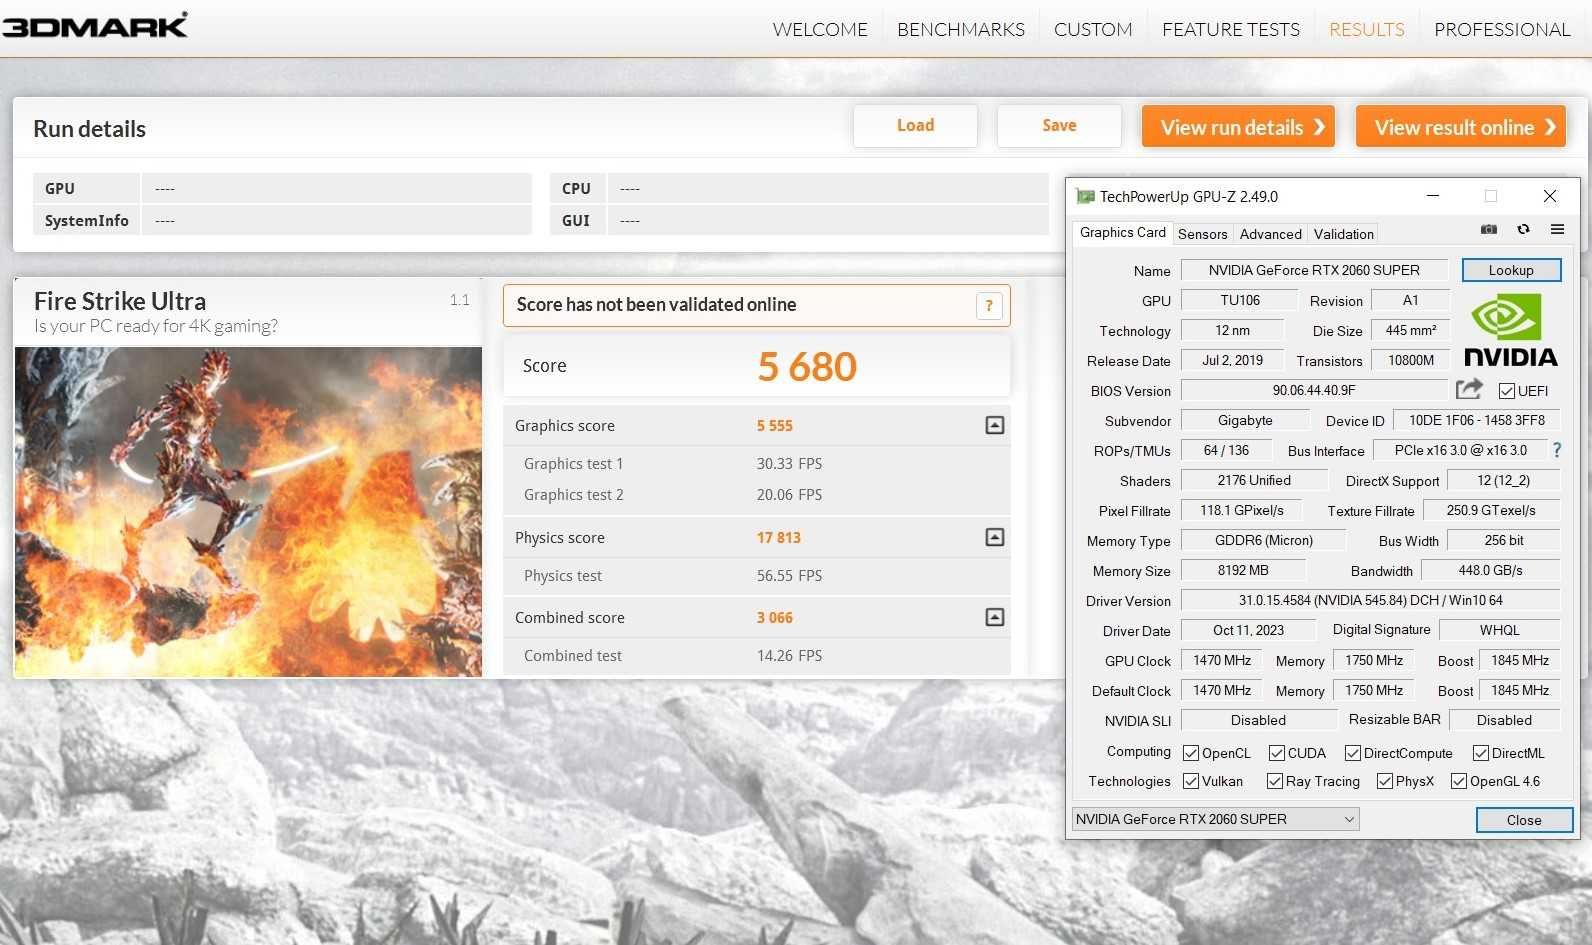Open the FEATURE TESTS tab
Image resolution: width=1592 pixels, height=945 pixels.
pos(1231,30)
